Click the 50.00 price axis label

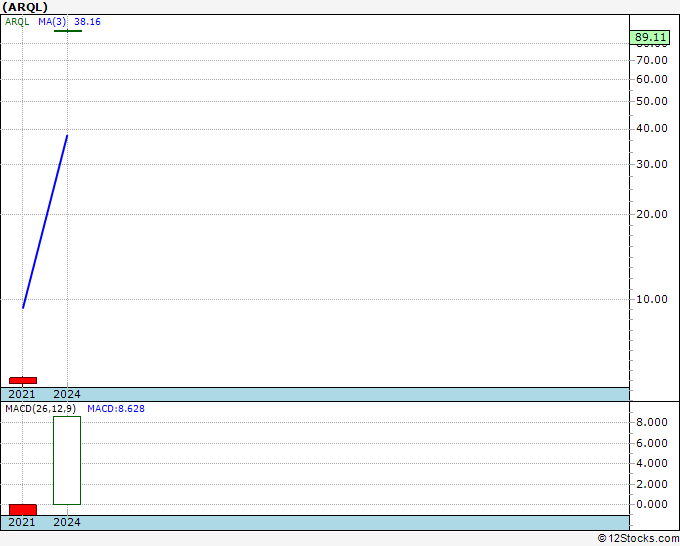(x=651, y=101)
